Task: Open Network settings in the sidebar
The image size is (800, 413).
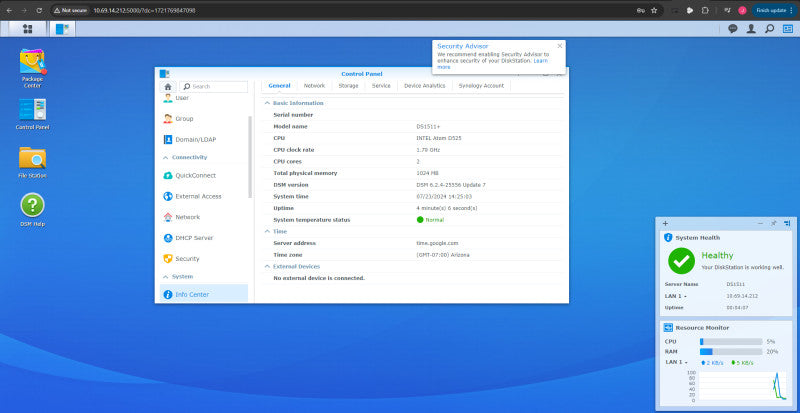Action: [x=204, y=217]
